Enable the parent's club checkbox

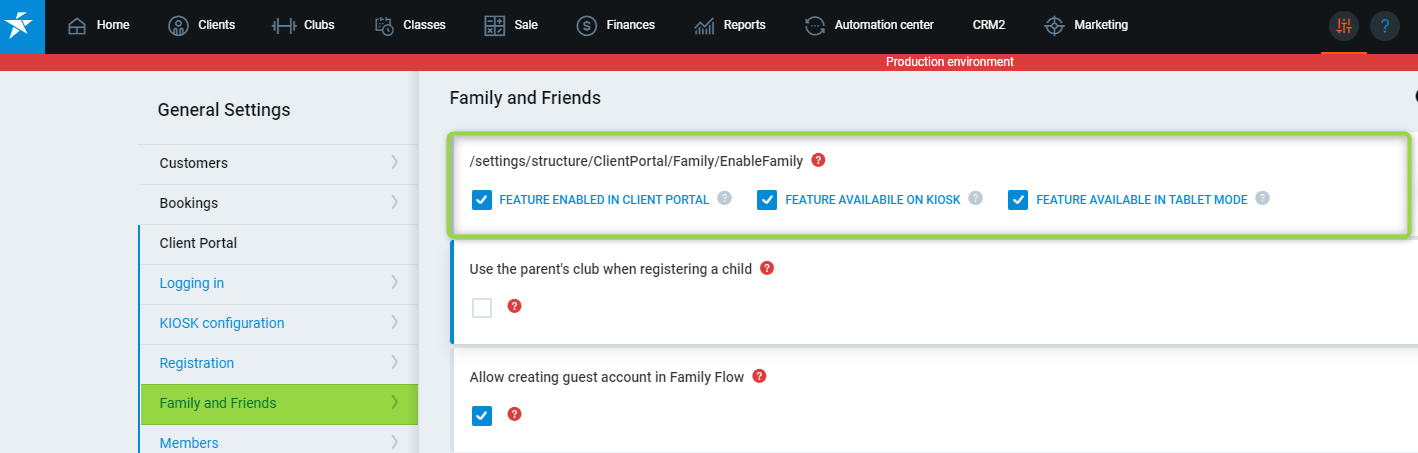(x=482, y=308)
